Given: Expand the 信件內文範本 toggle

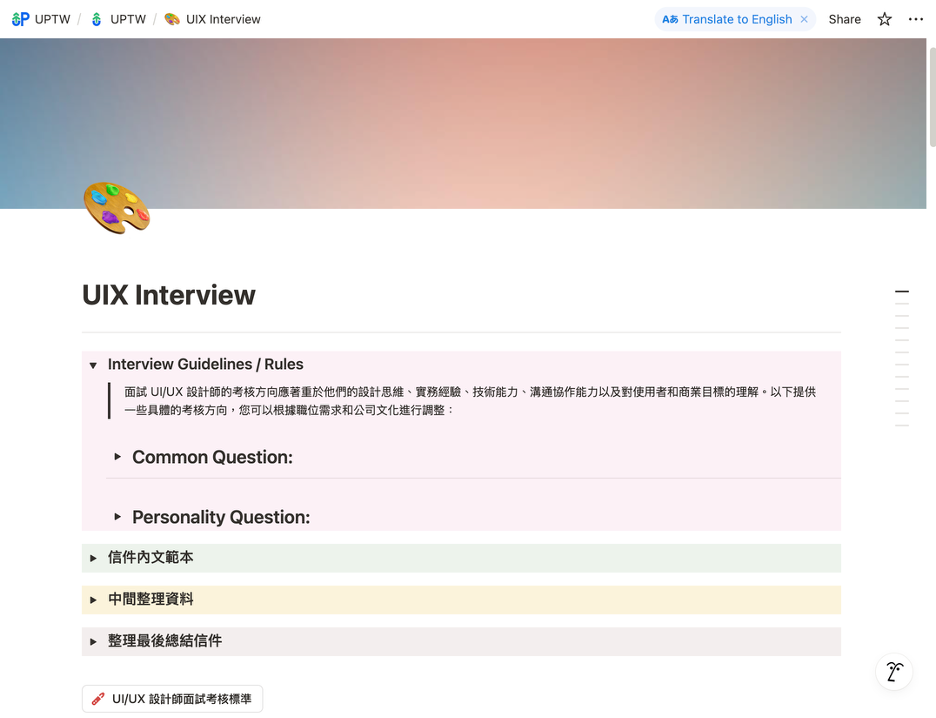Looking at the screenshot, I should pos(93,558).
